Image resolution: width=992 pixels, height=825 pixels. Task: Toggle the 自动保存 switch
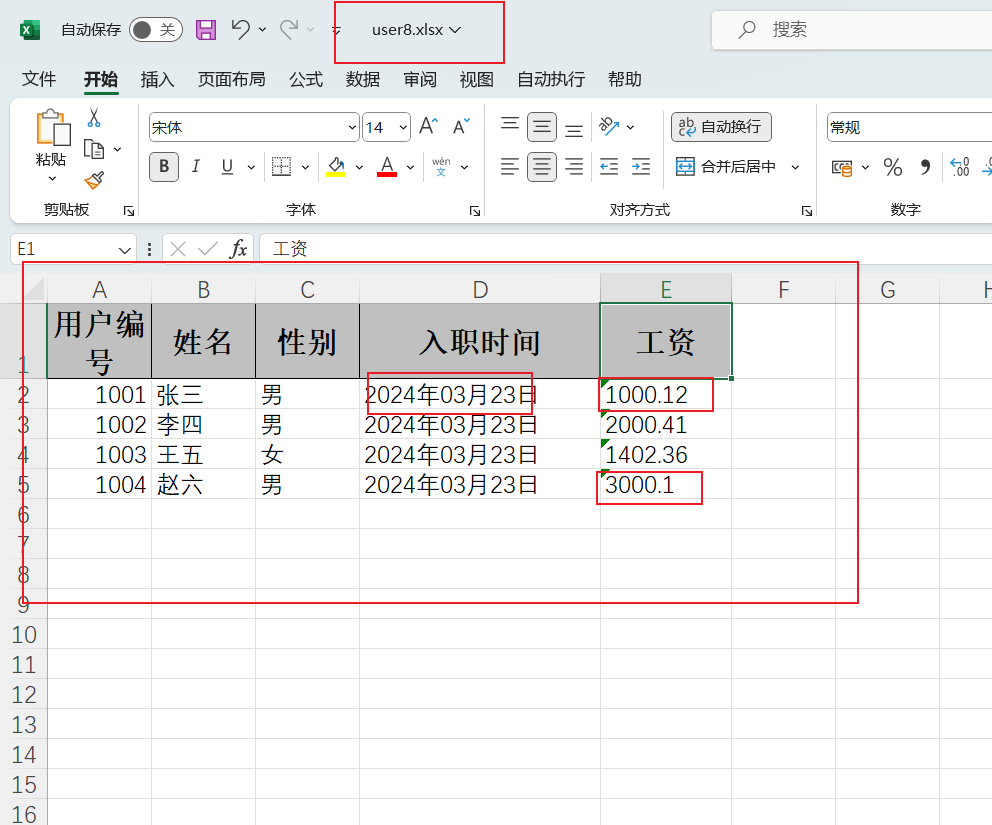(x=155, y=30)
